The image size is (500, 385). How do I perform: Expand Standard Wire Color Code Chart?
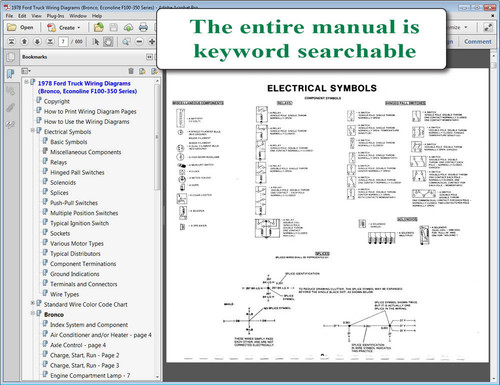coord(33,303)
